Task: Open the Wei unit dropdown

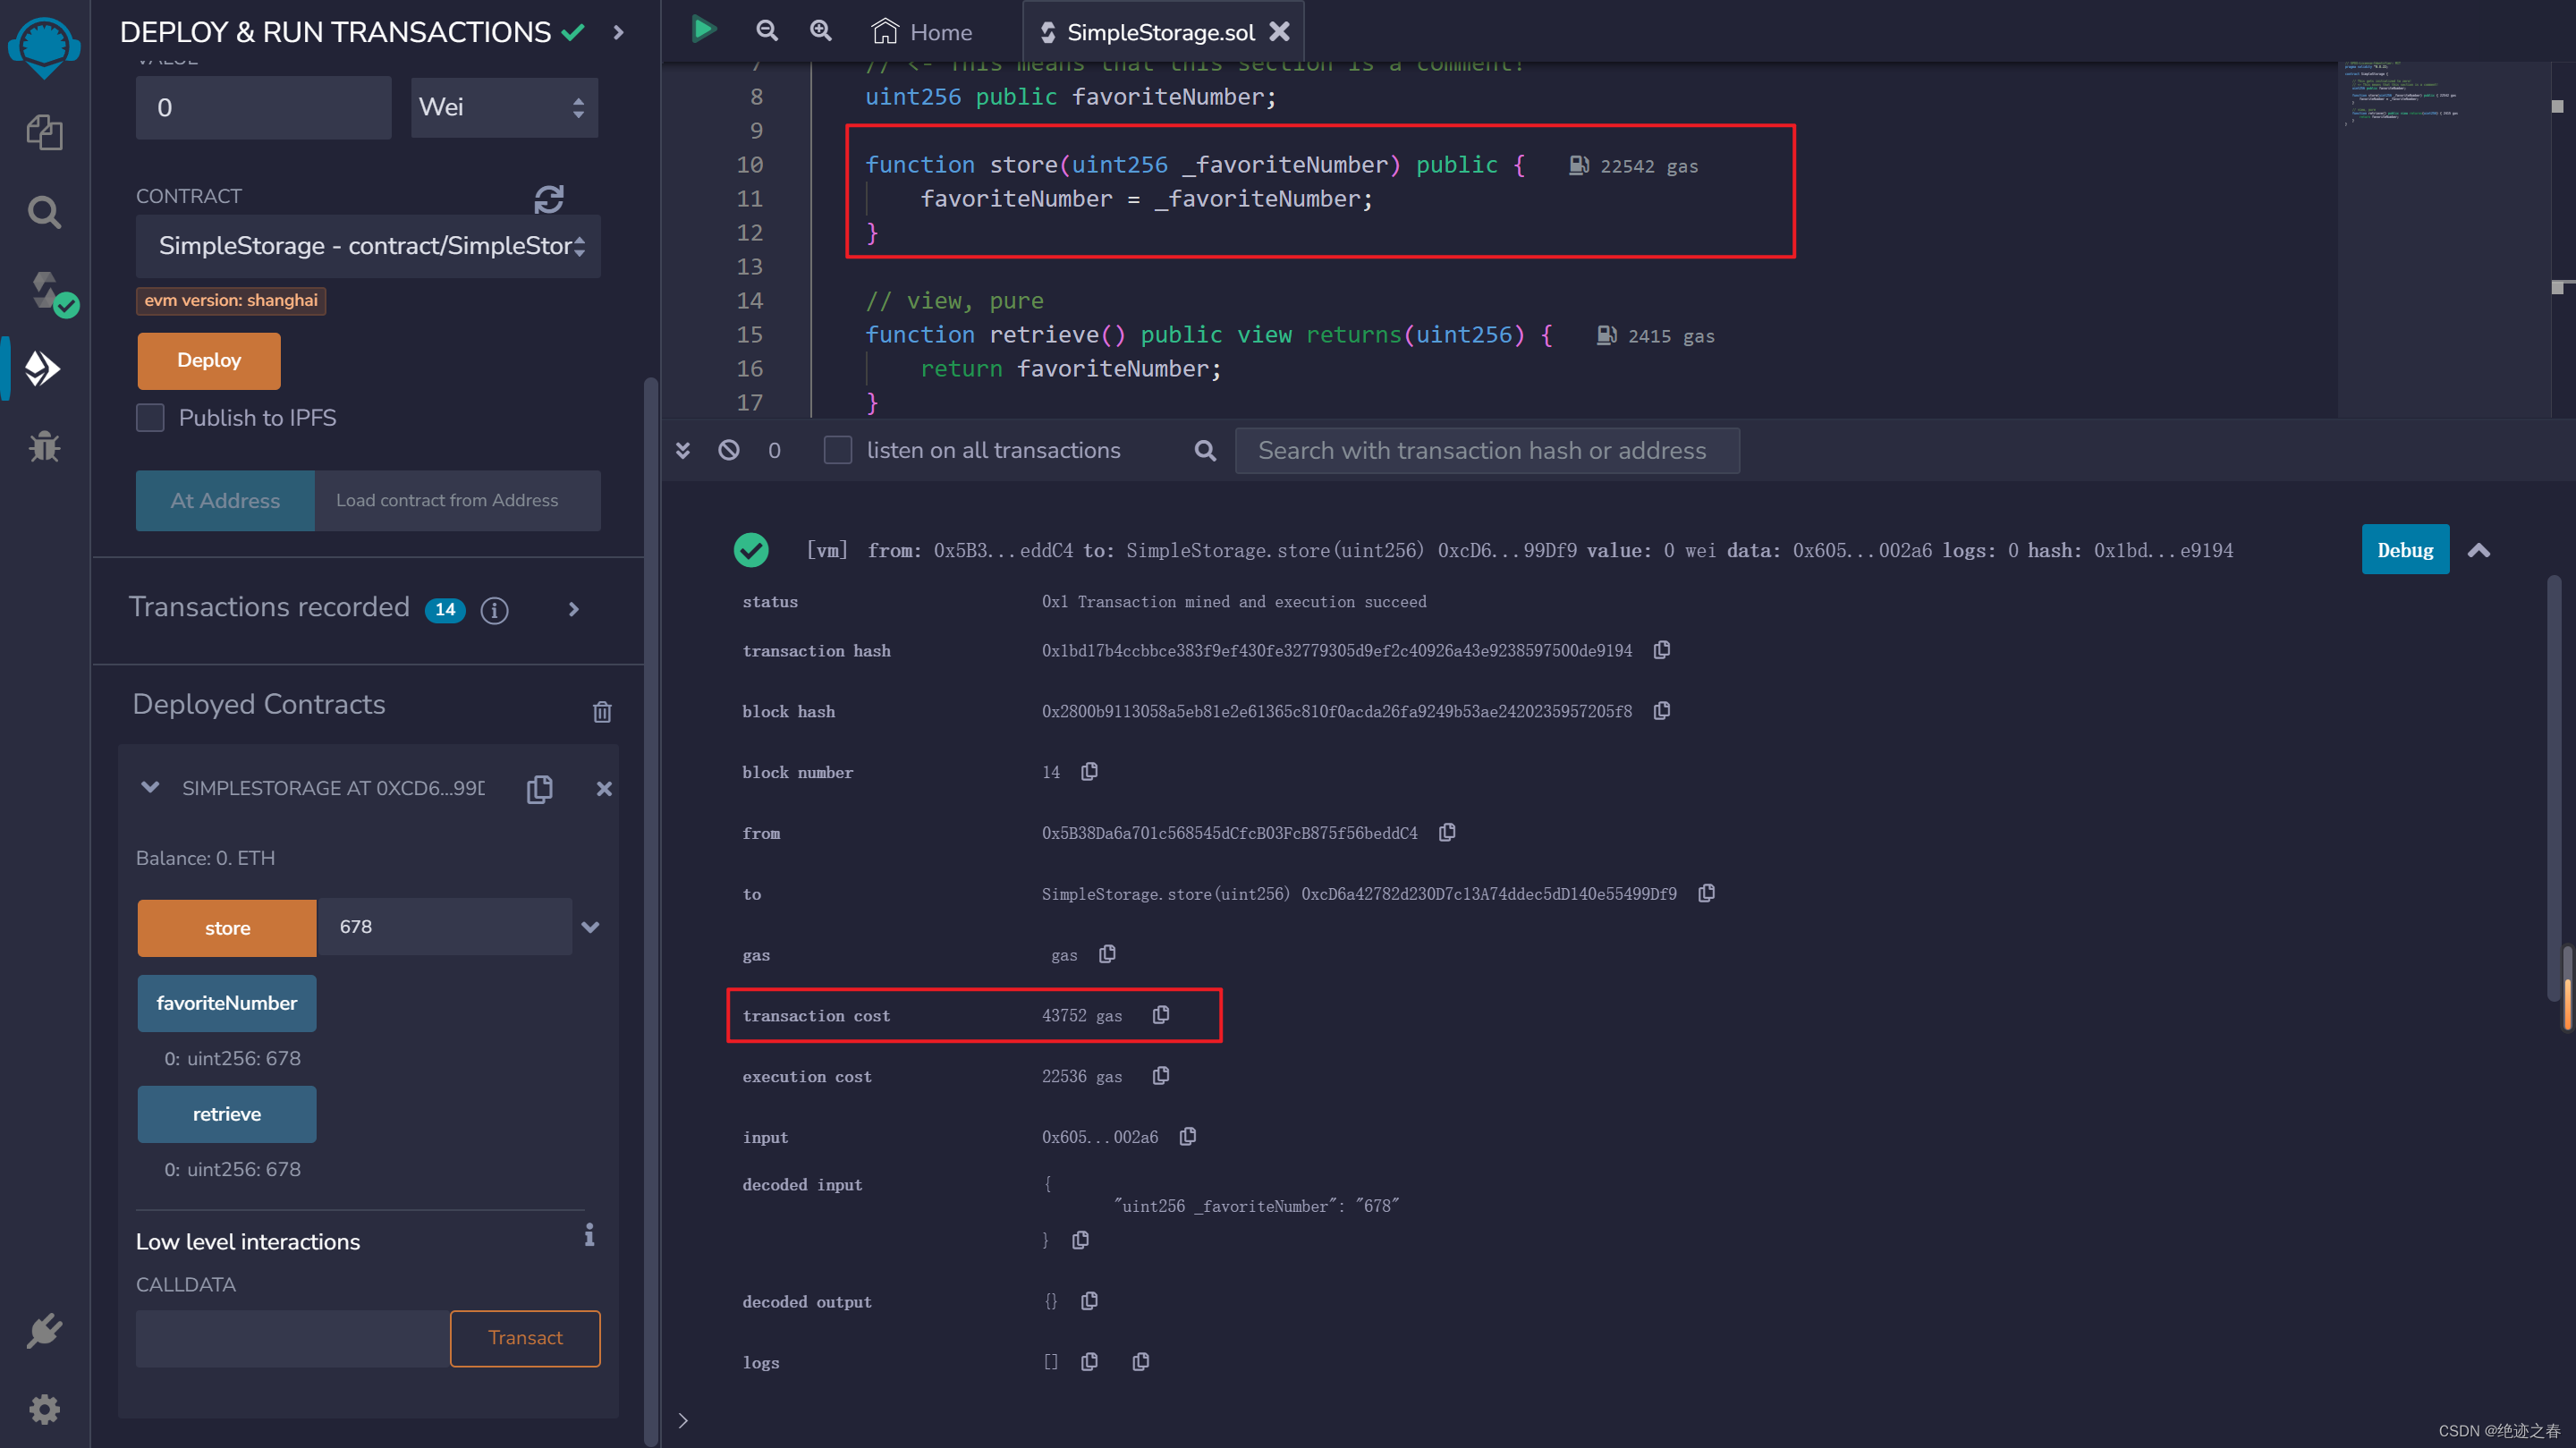Action: point(504,107)
